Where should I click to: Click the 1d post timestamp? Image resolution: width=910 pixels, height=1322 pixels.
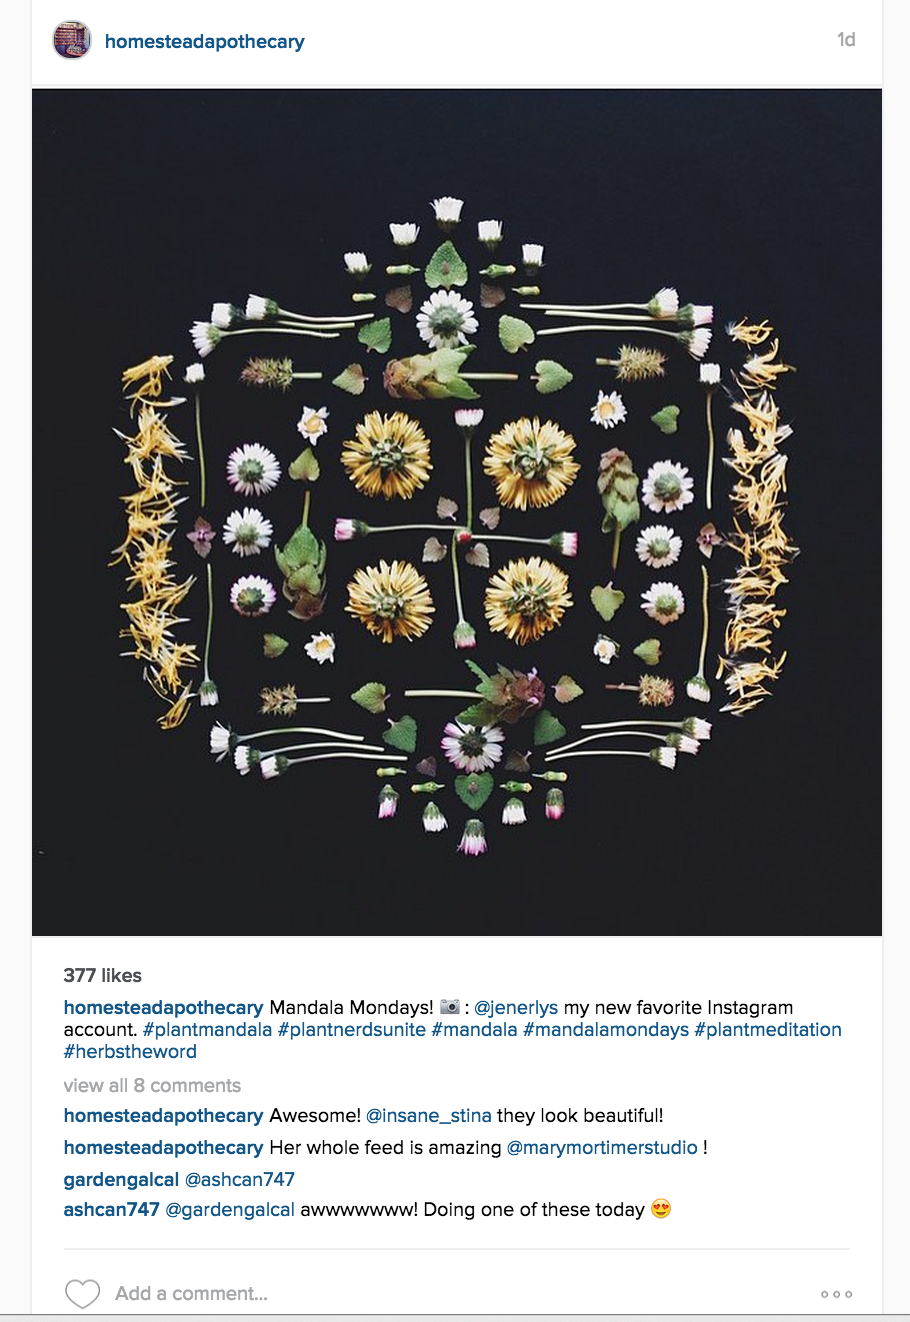tap(846, 40)
